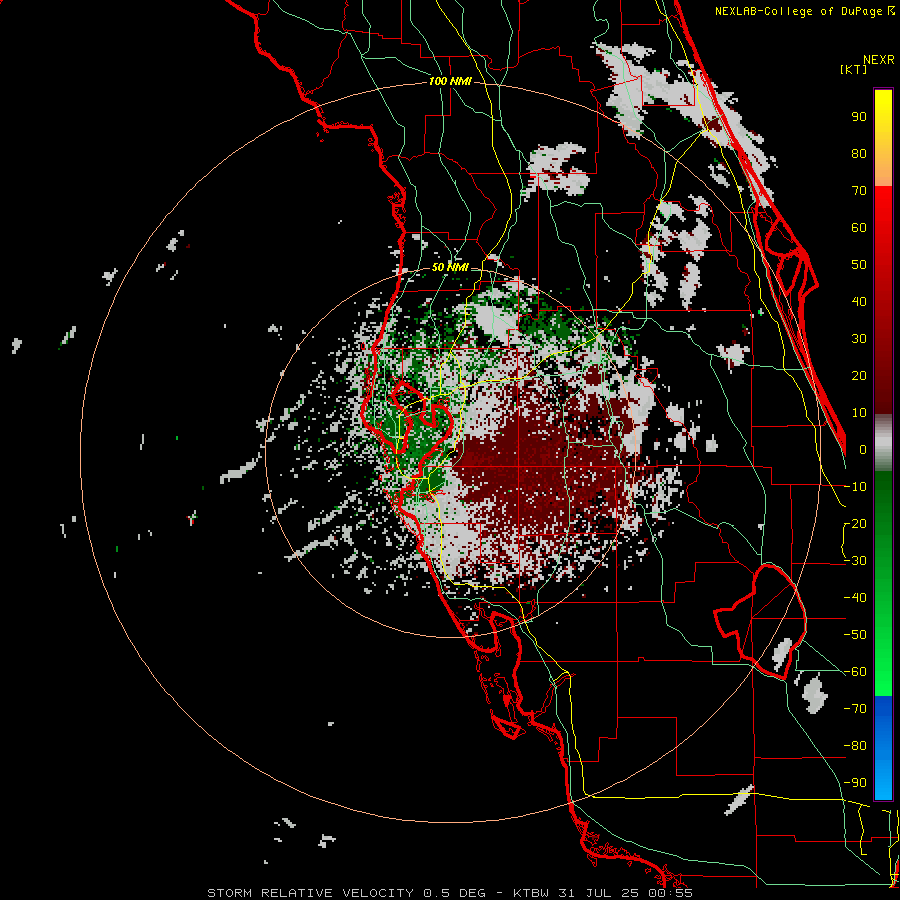Click the STORM RELATIVE VELOCITY caption text
The width and height of the screenshot is (900, 900).
coord(311,893)
